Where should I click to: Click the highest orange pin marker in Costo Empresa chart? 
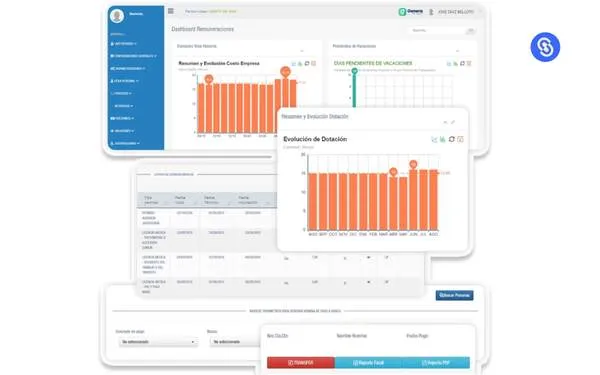coord(285,72)
